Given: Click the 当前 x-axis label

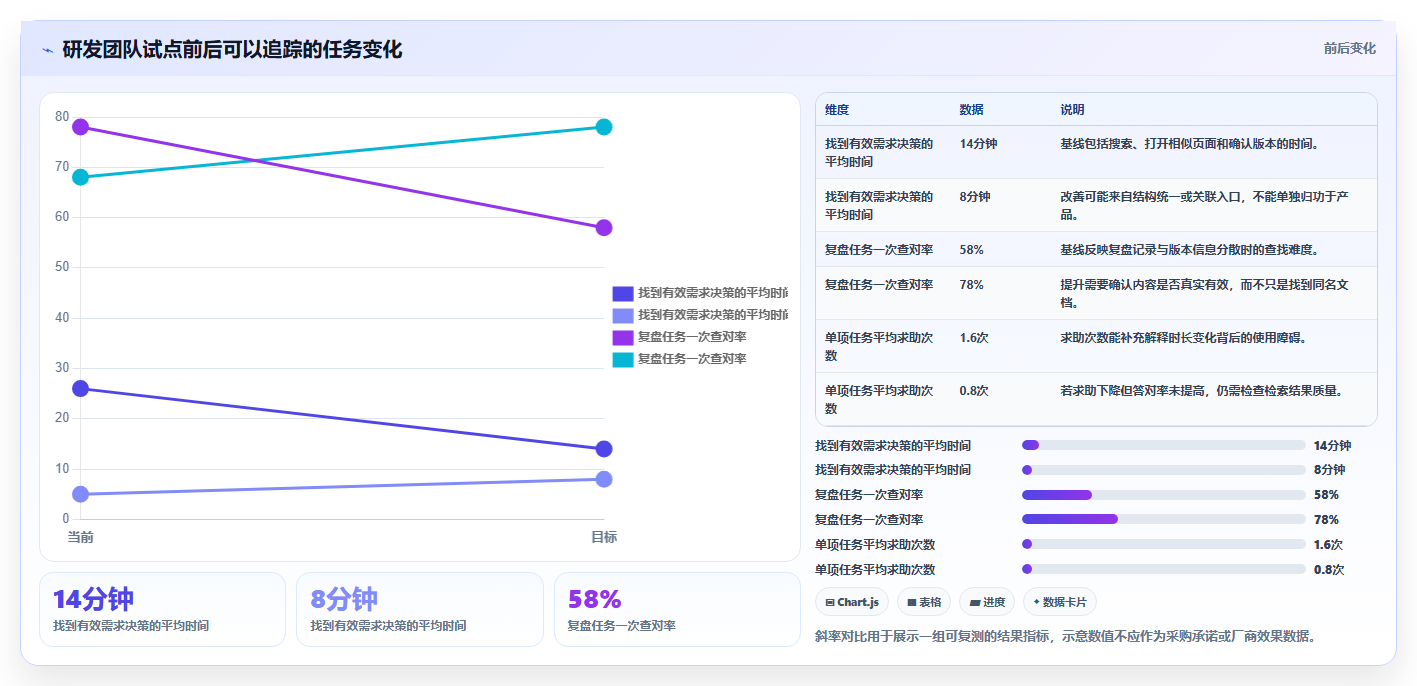Looking at the screenshot, I should coord(80,537).
